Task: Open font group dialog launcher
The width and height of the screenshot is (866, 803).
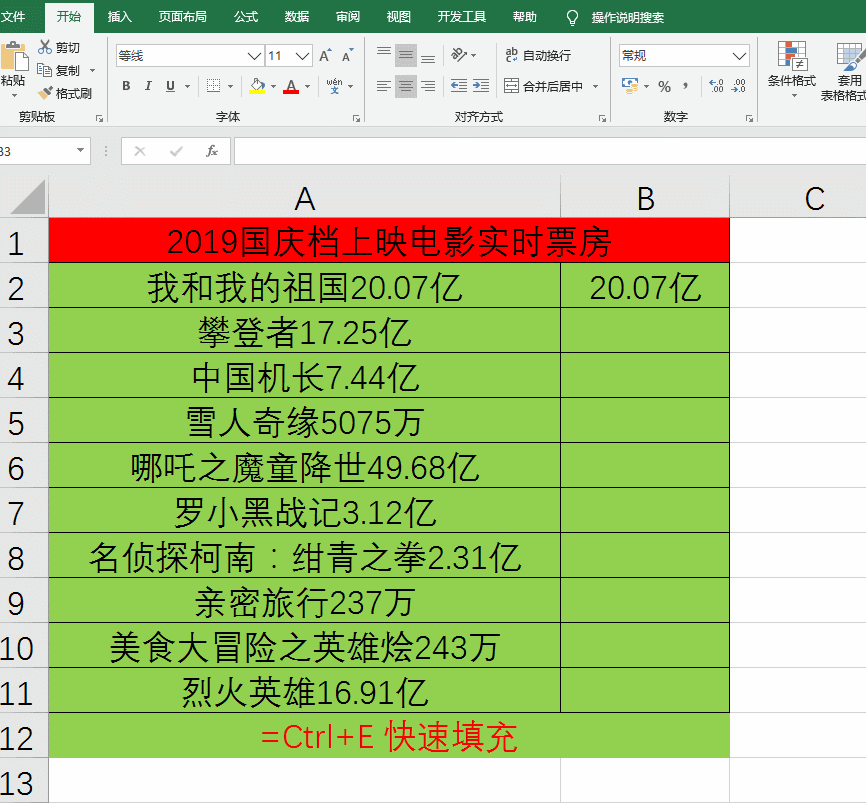Action: [356, 118]
